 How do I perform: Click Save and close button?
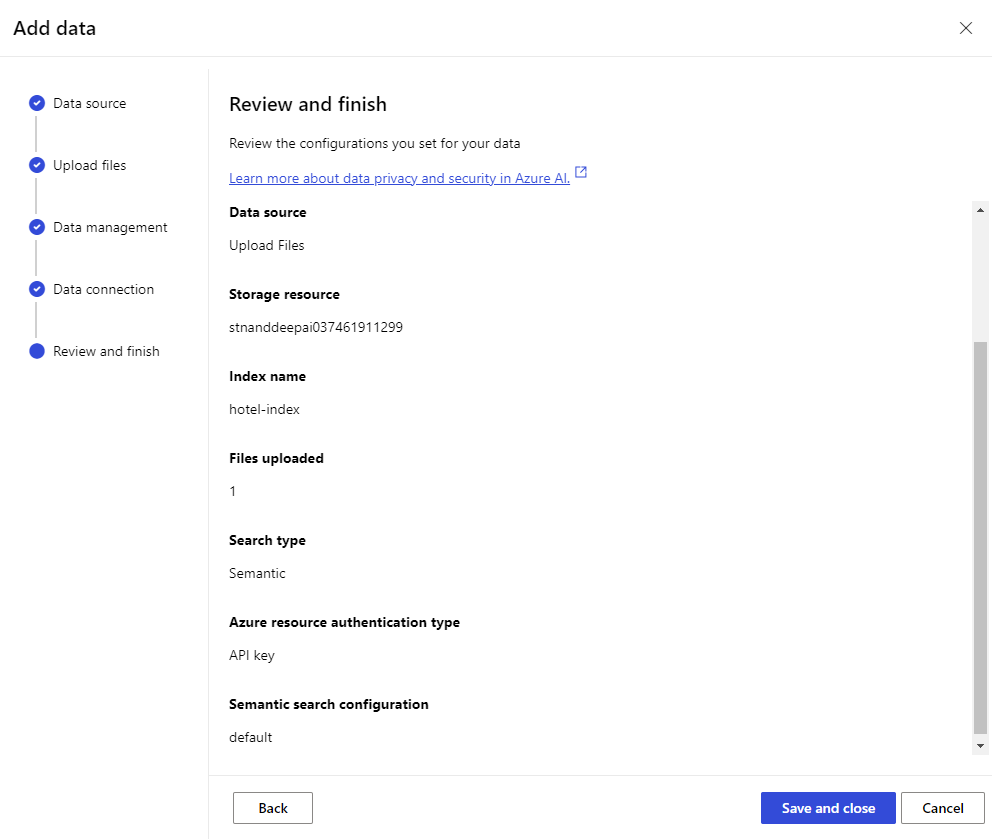[828, 808]
